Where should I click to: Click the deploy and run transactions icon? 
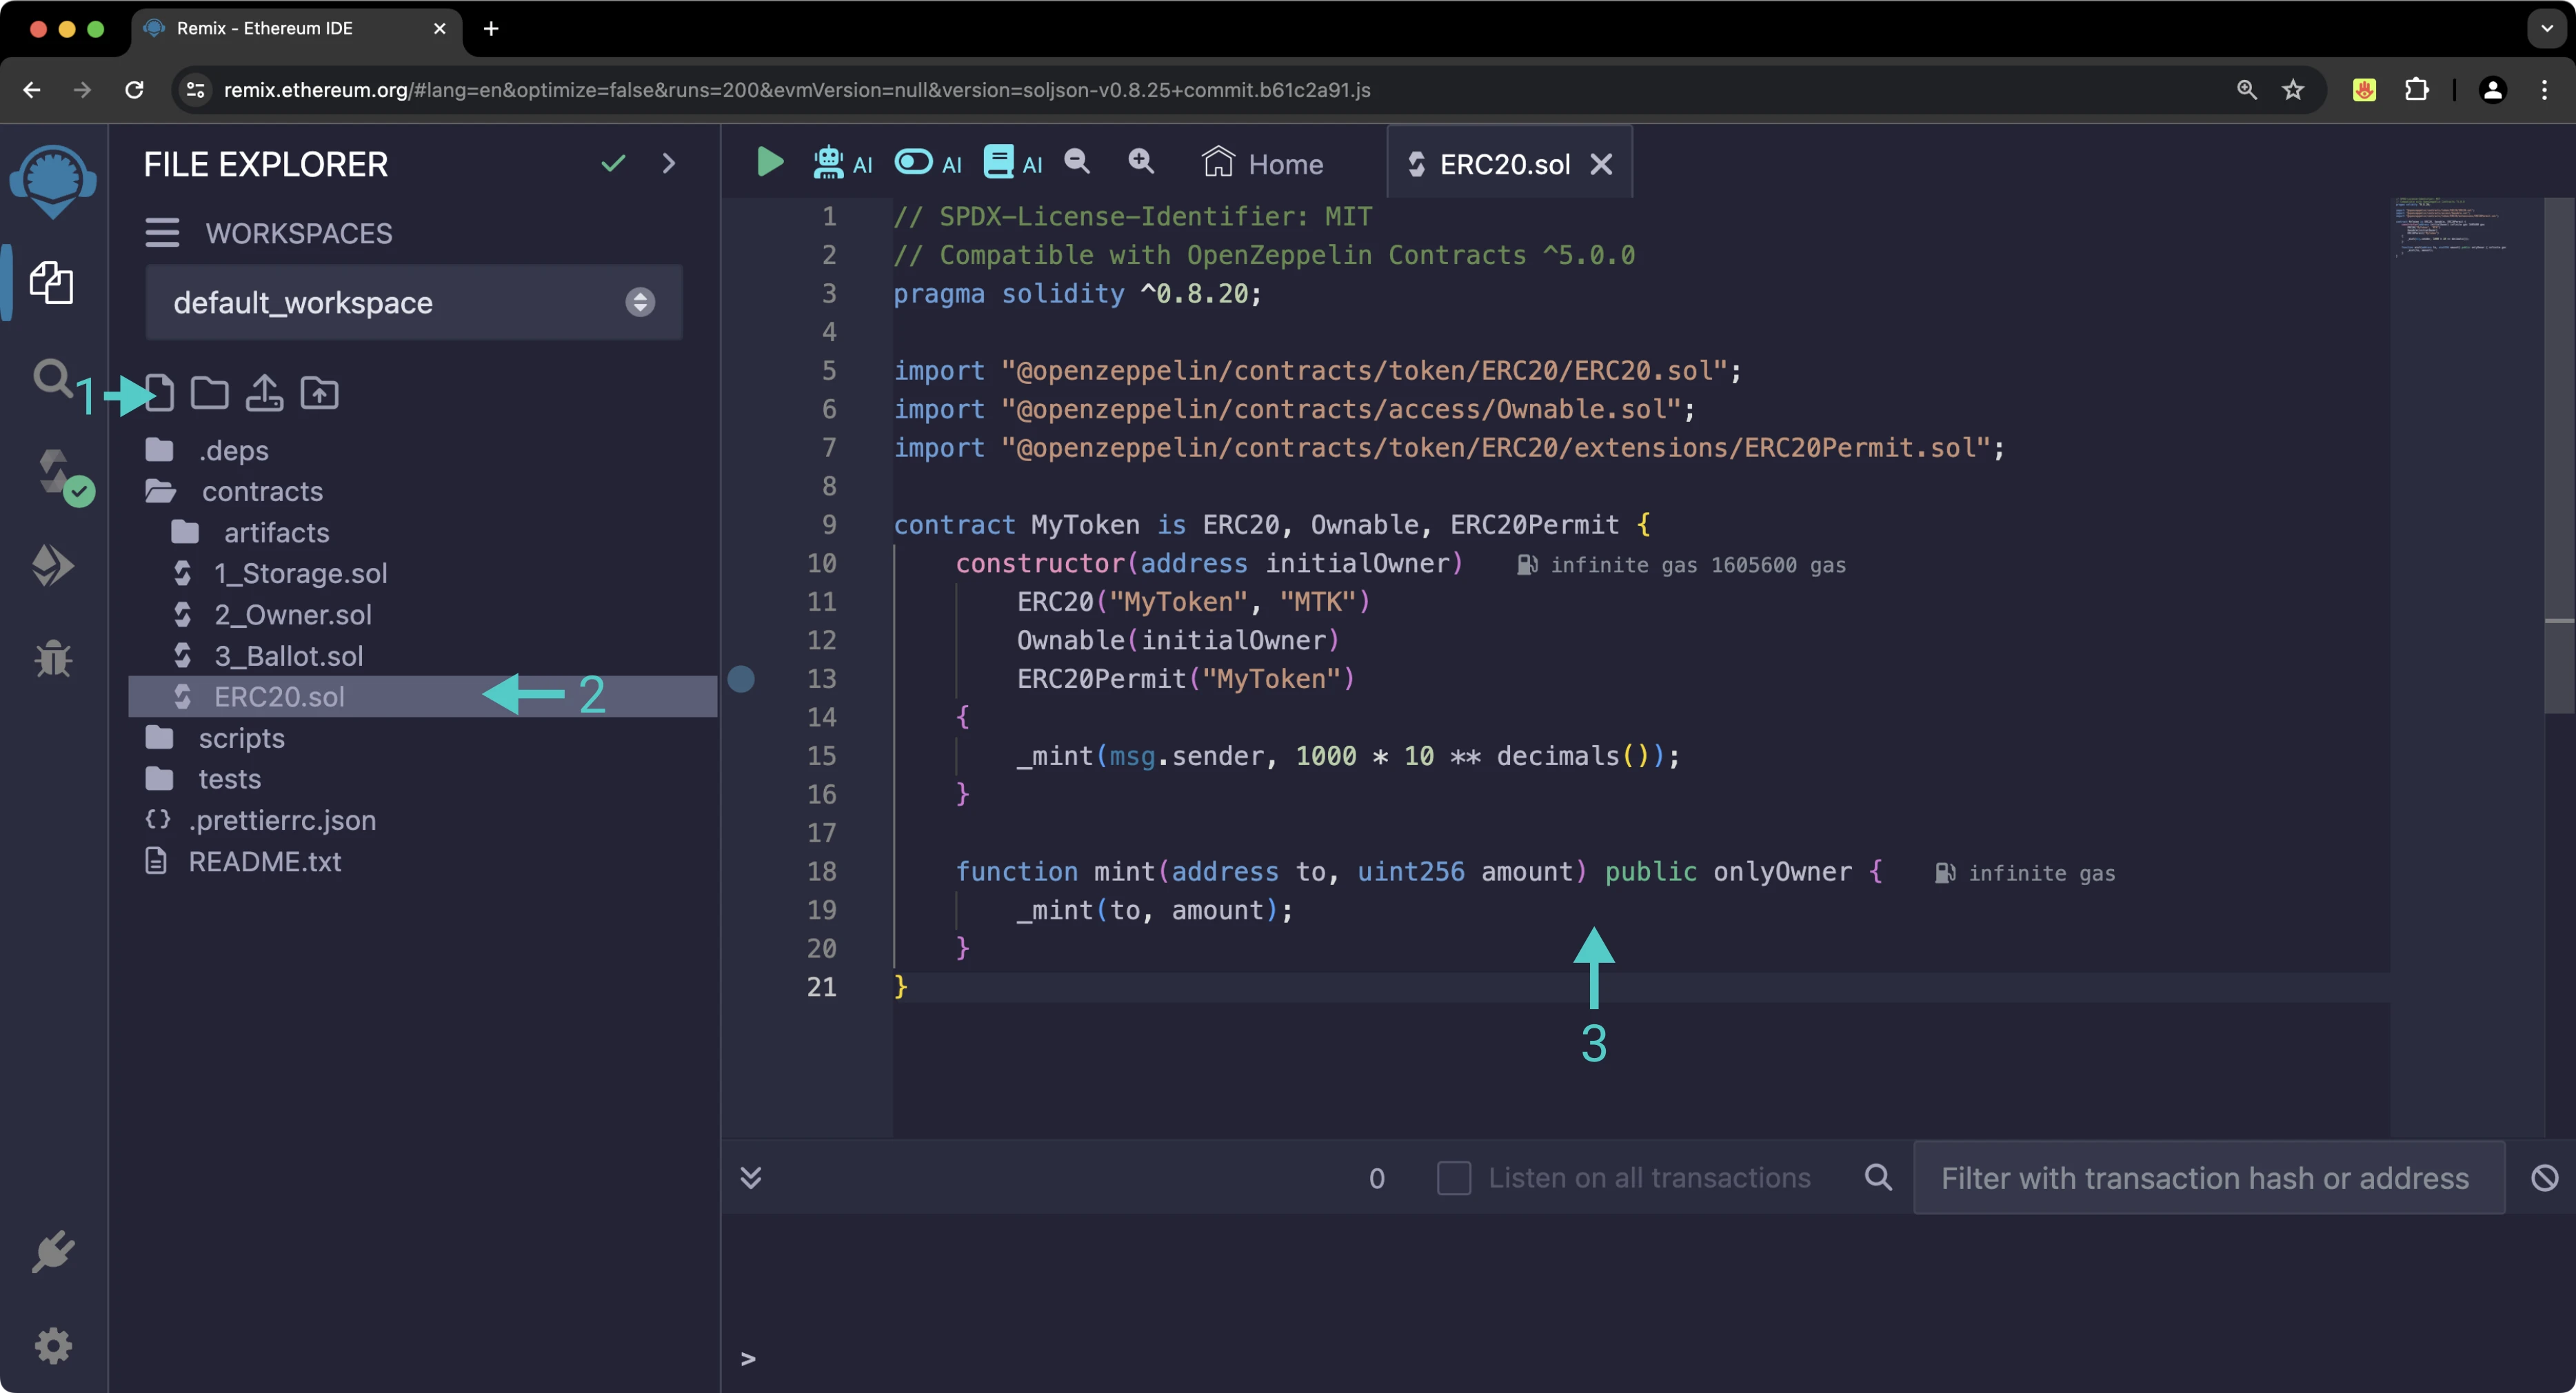coord(52,565)
